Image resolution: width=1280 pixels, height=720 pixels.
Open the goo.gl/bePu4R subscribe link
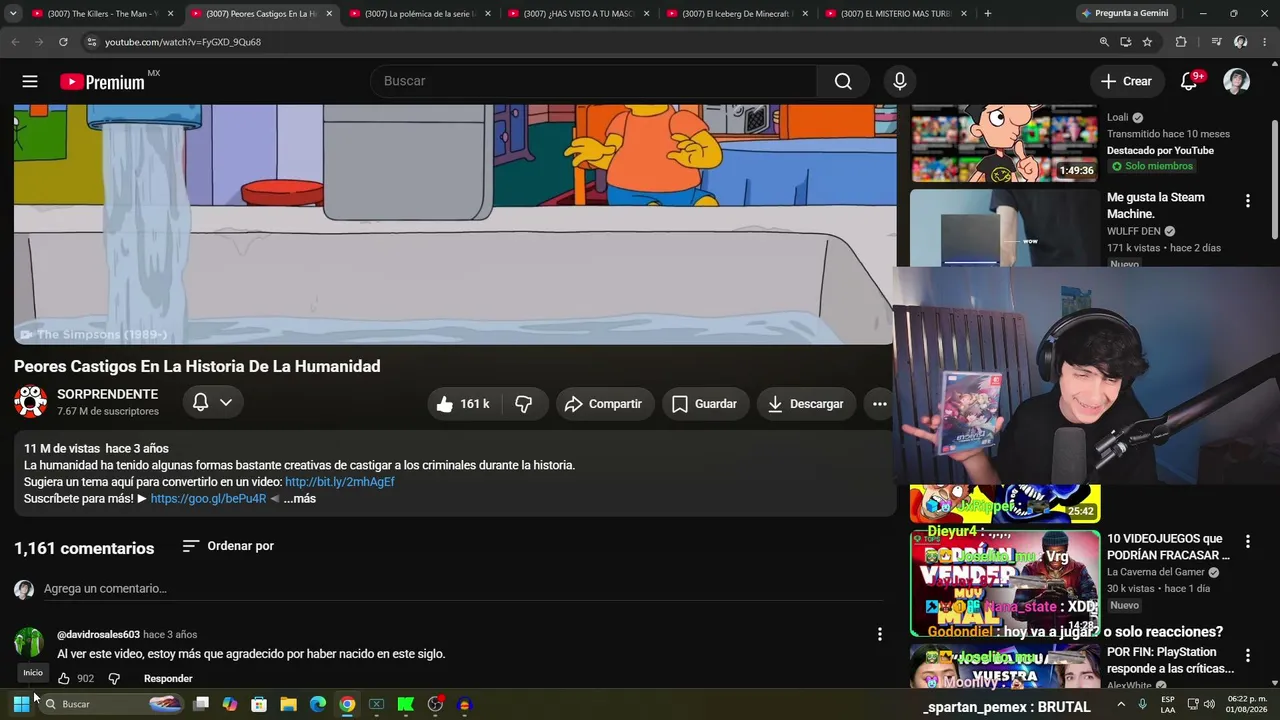[x=208, y=499]
